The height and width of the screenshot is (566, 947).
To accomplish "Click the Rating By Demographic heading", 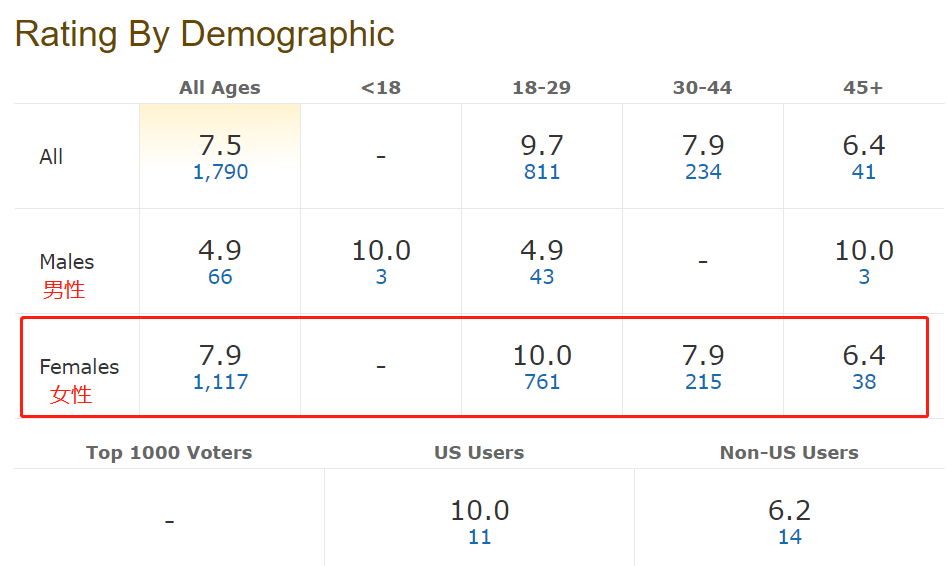I will [x=204, y=34].
